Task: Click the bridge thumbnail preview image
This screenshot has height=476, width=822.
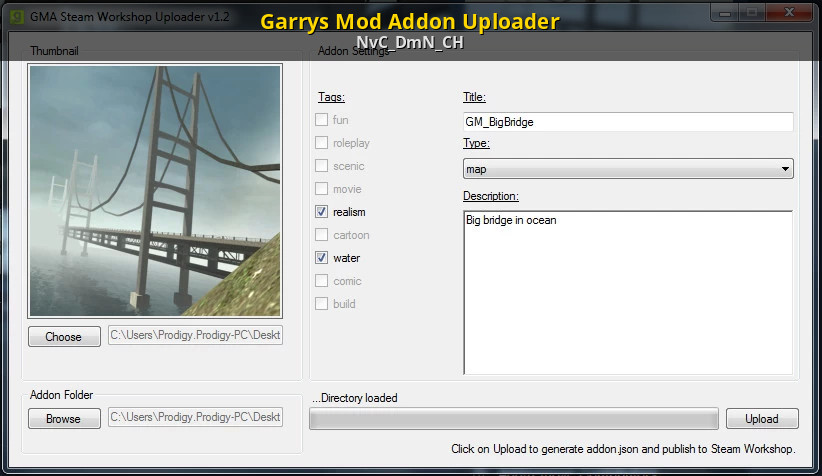Action: pos(156,191)
